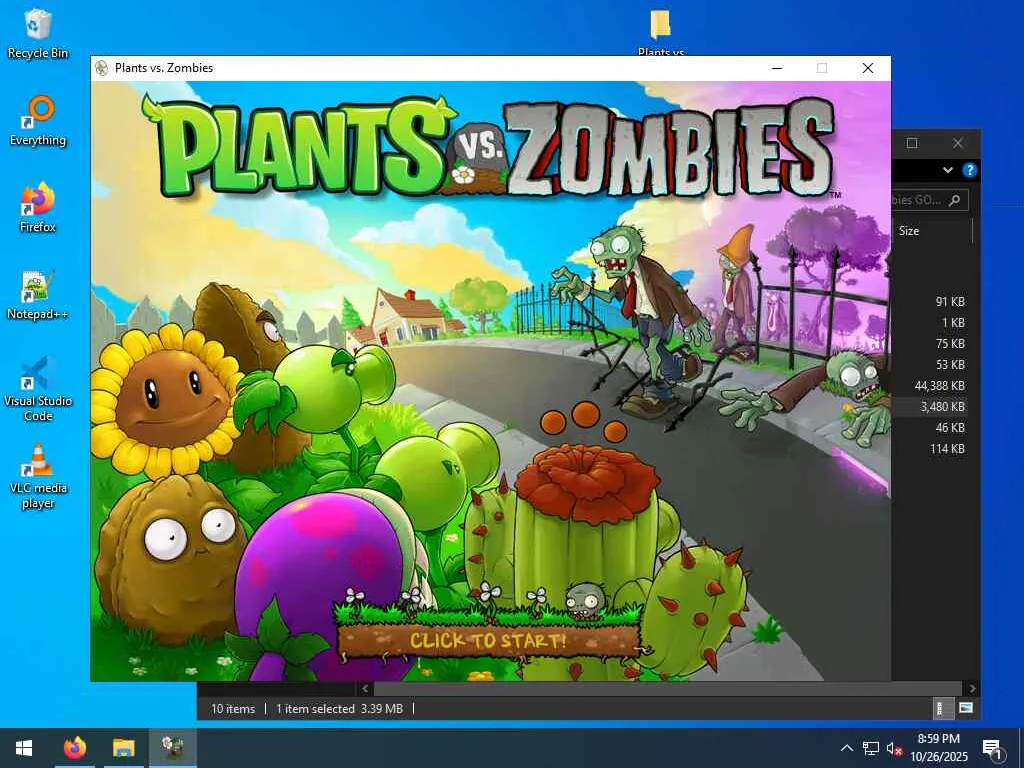Close the File Explorer window behind

[x=957, y=143]
